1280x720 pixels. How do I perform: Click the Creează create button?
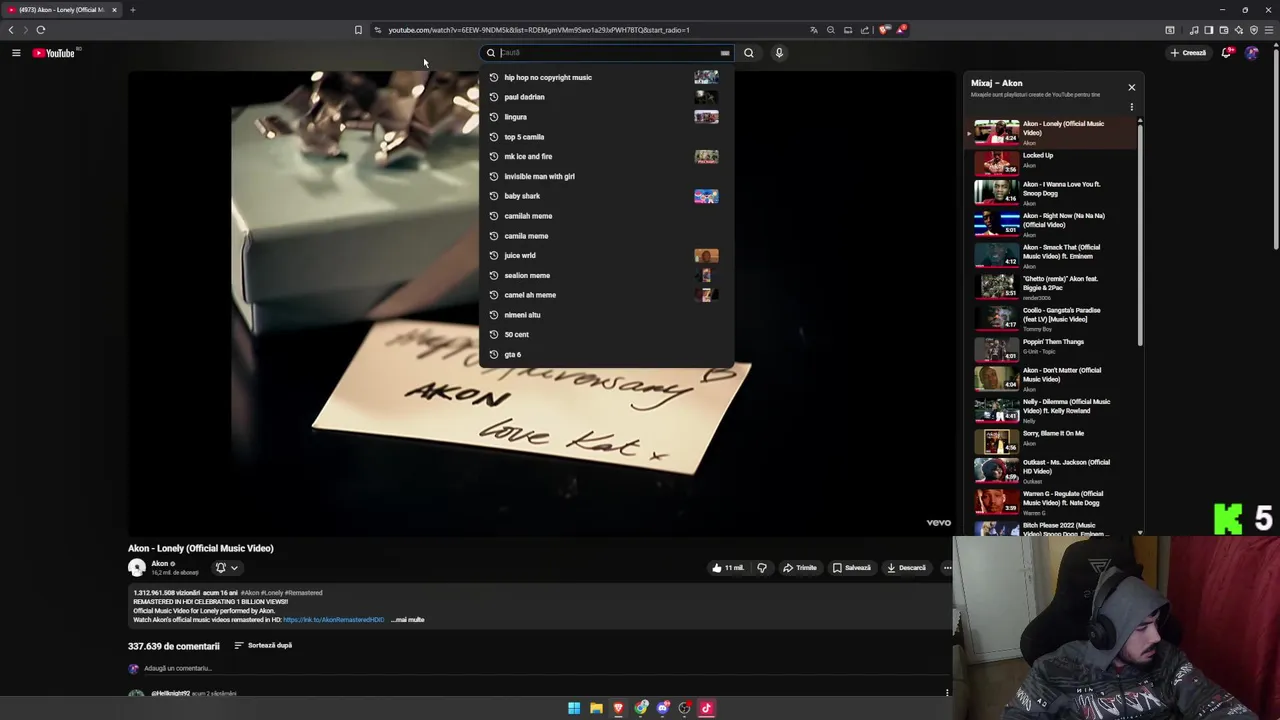point(1188,53)
